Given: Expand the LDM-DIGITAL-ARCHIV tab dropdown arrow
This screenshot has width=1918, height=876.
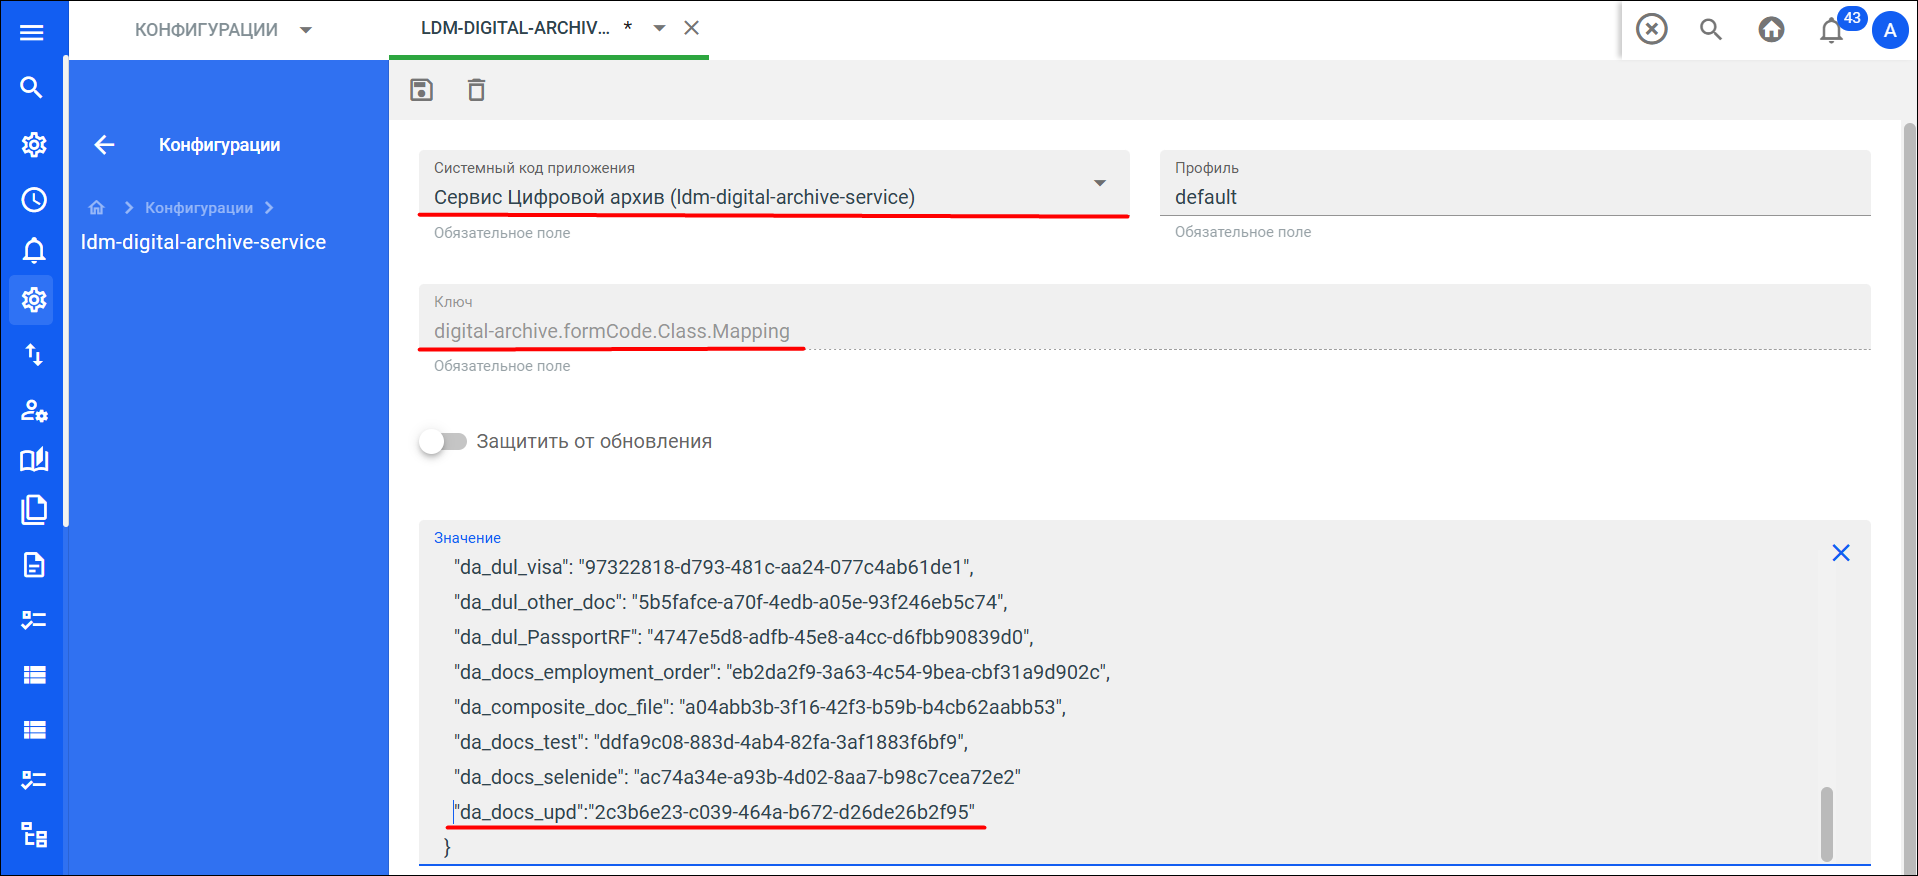Looking at the screenshot, I should pyautogui.click(x=659, y=28).
